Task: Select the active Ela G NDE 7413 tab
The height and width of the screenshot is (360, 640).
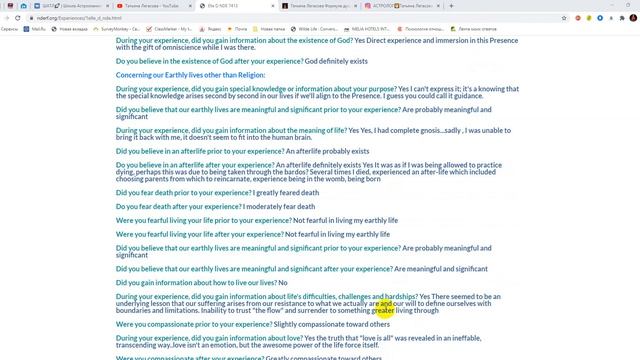Action: (237, 6)
